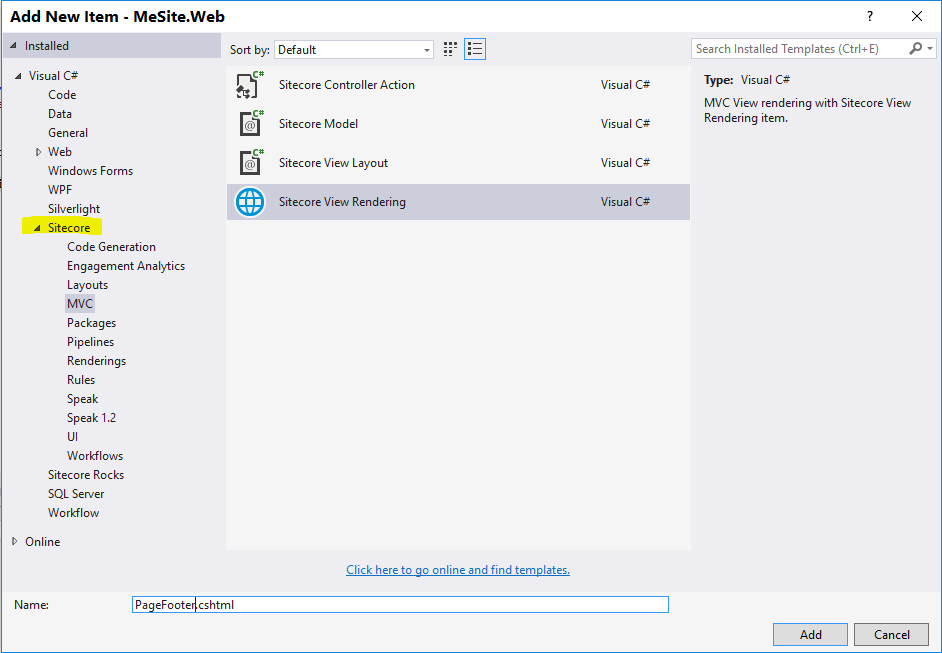
Task: Select the Engagement Analytics category
Action: tap(126, 266)
